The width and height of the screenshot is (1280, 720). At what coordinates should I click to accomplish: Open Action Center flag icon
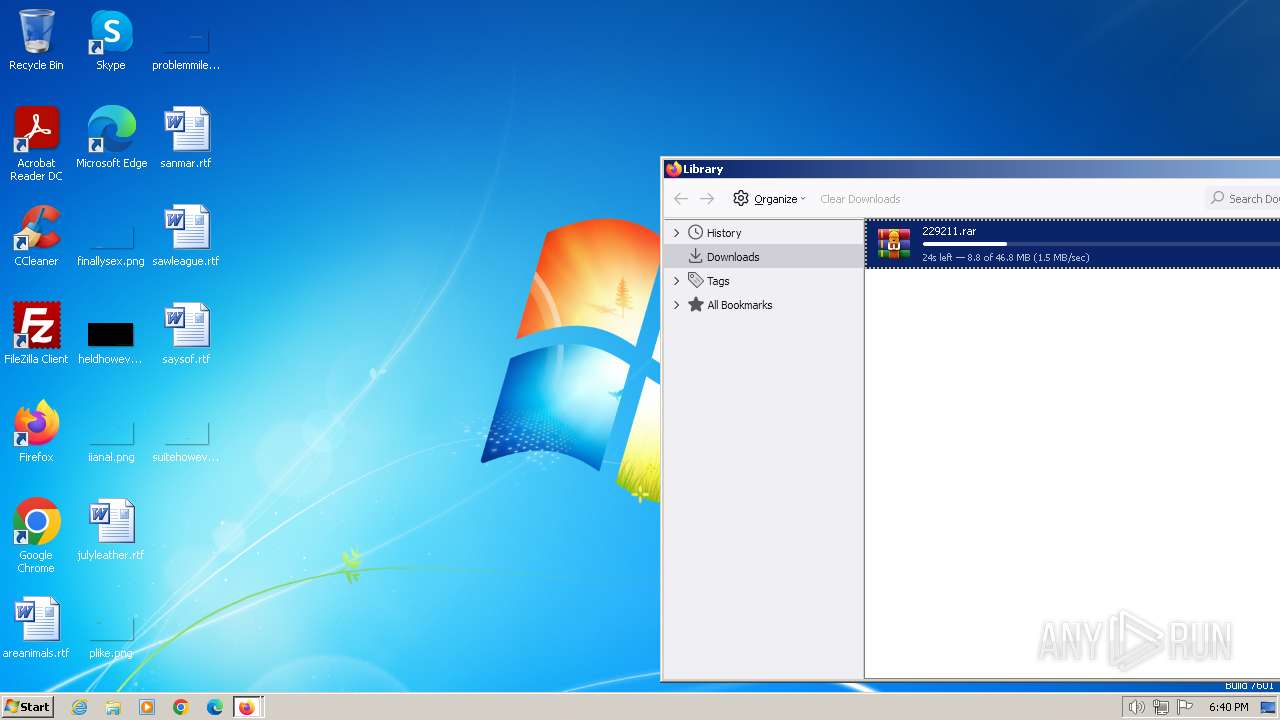[x=1185, y=707]
